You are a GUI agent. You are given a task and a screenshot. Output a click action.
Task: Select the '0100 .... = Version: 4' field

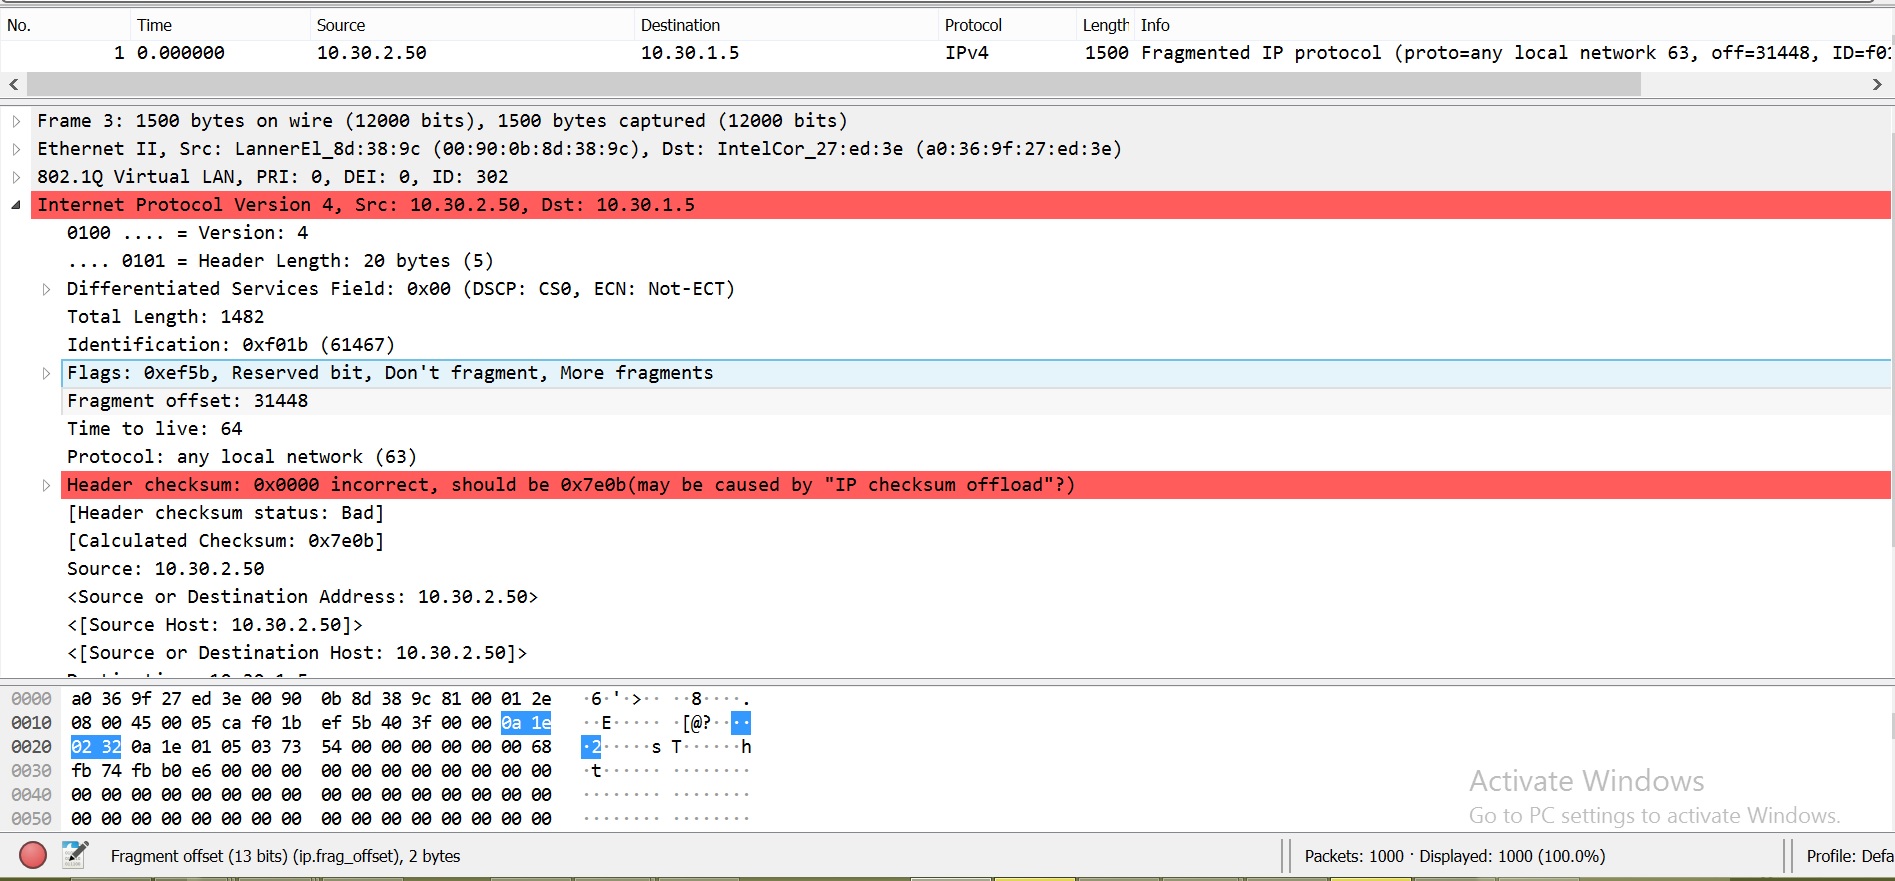(188, 233)
